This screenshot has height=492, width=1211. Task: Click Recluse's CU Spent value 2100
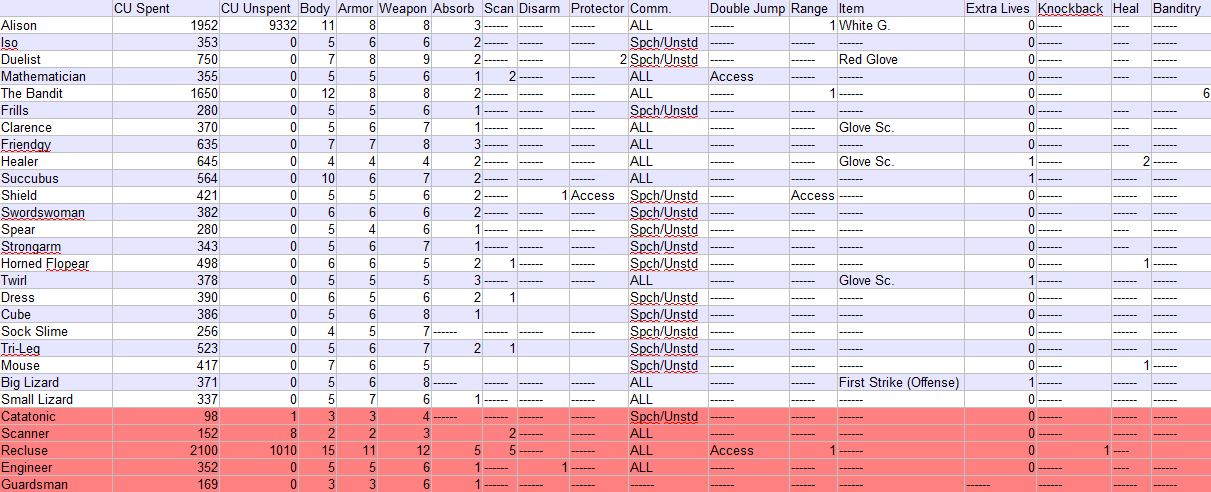pos(164,450)
